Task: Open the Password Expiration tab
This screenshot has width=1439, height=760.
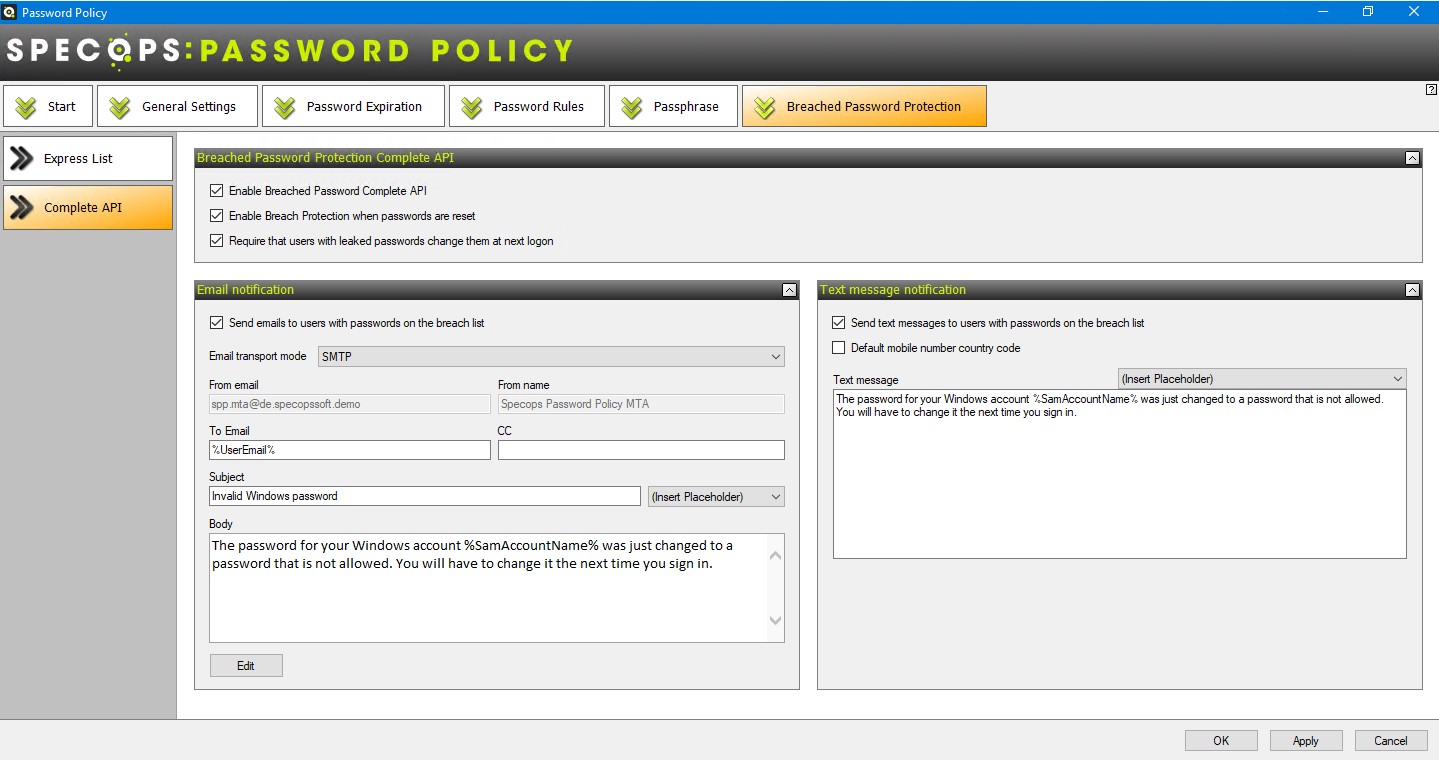Action: click(353, 106)
